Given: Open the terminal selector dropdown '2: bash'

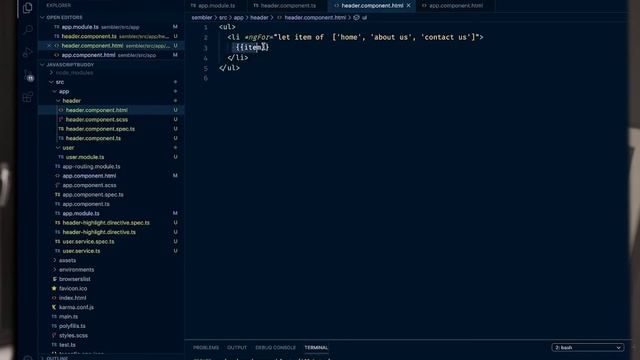Looking at the screenshot, I should point(588,348).
